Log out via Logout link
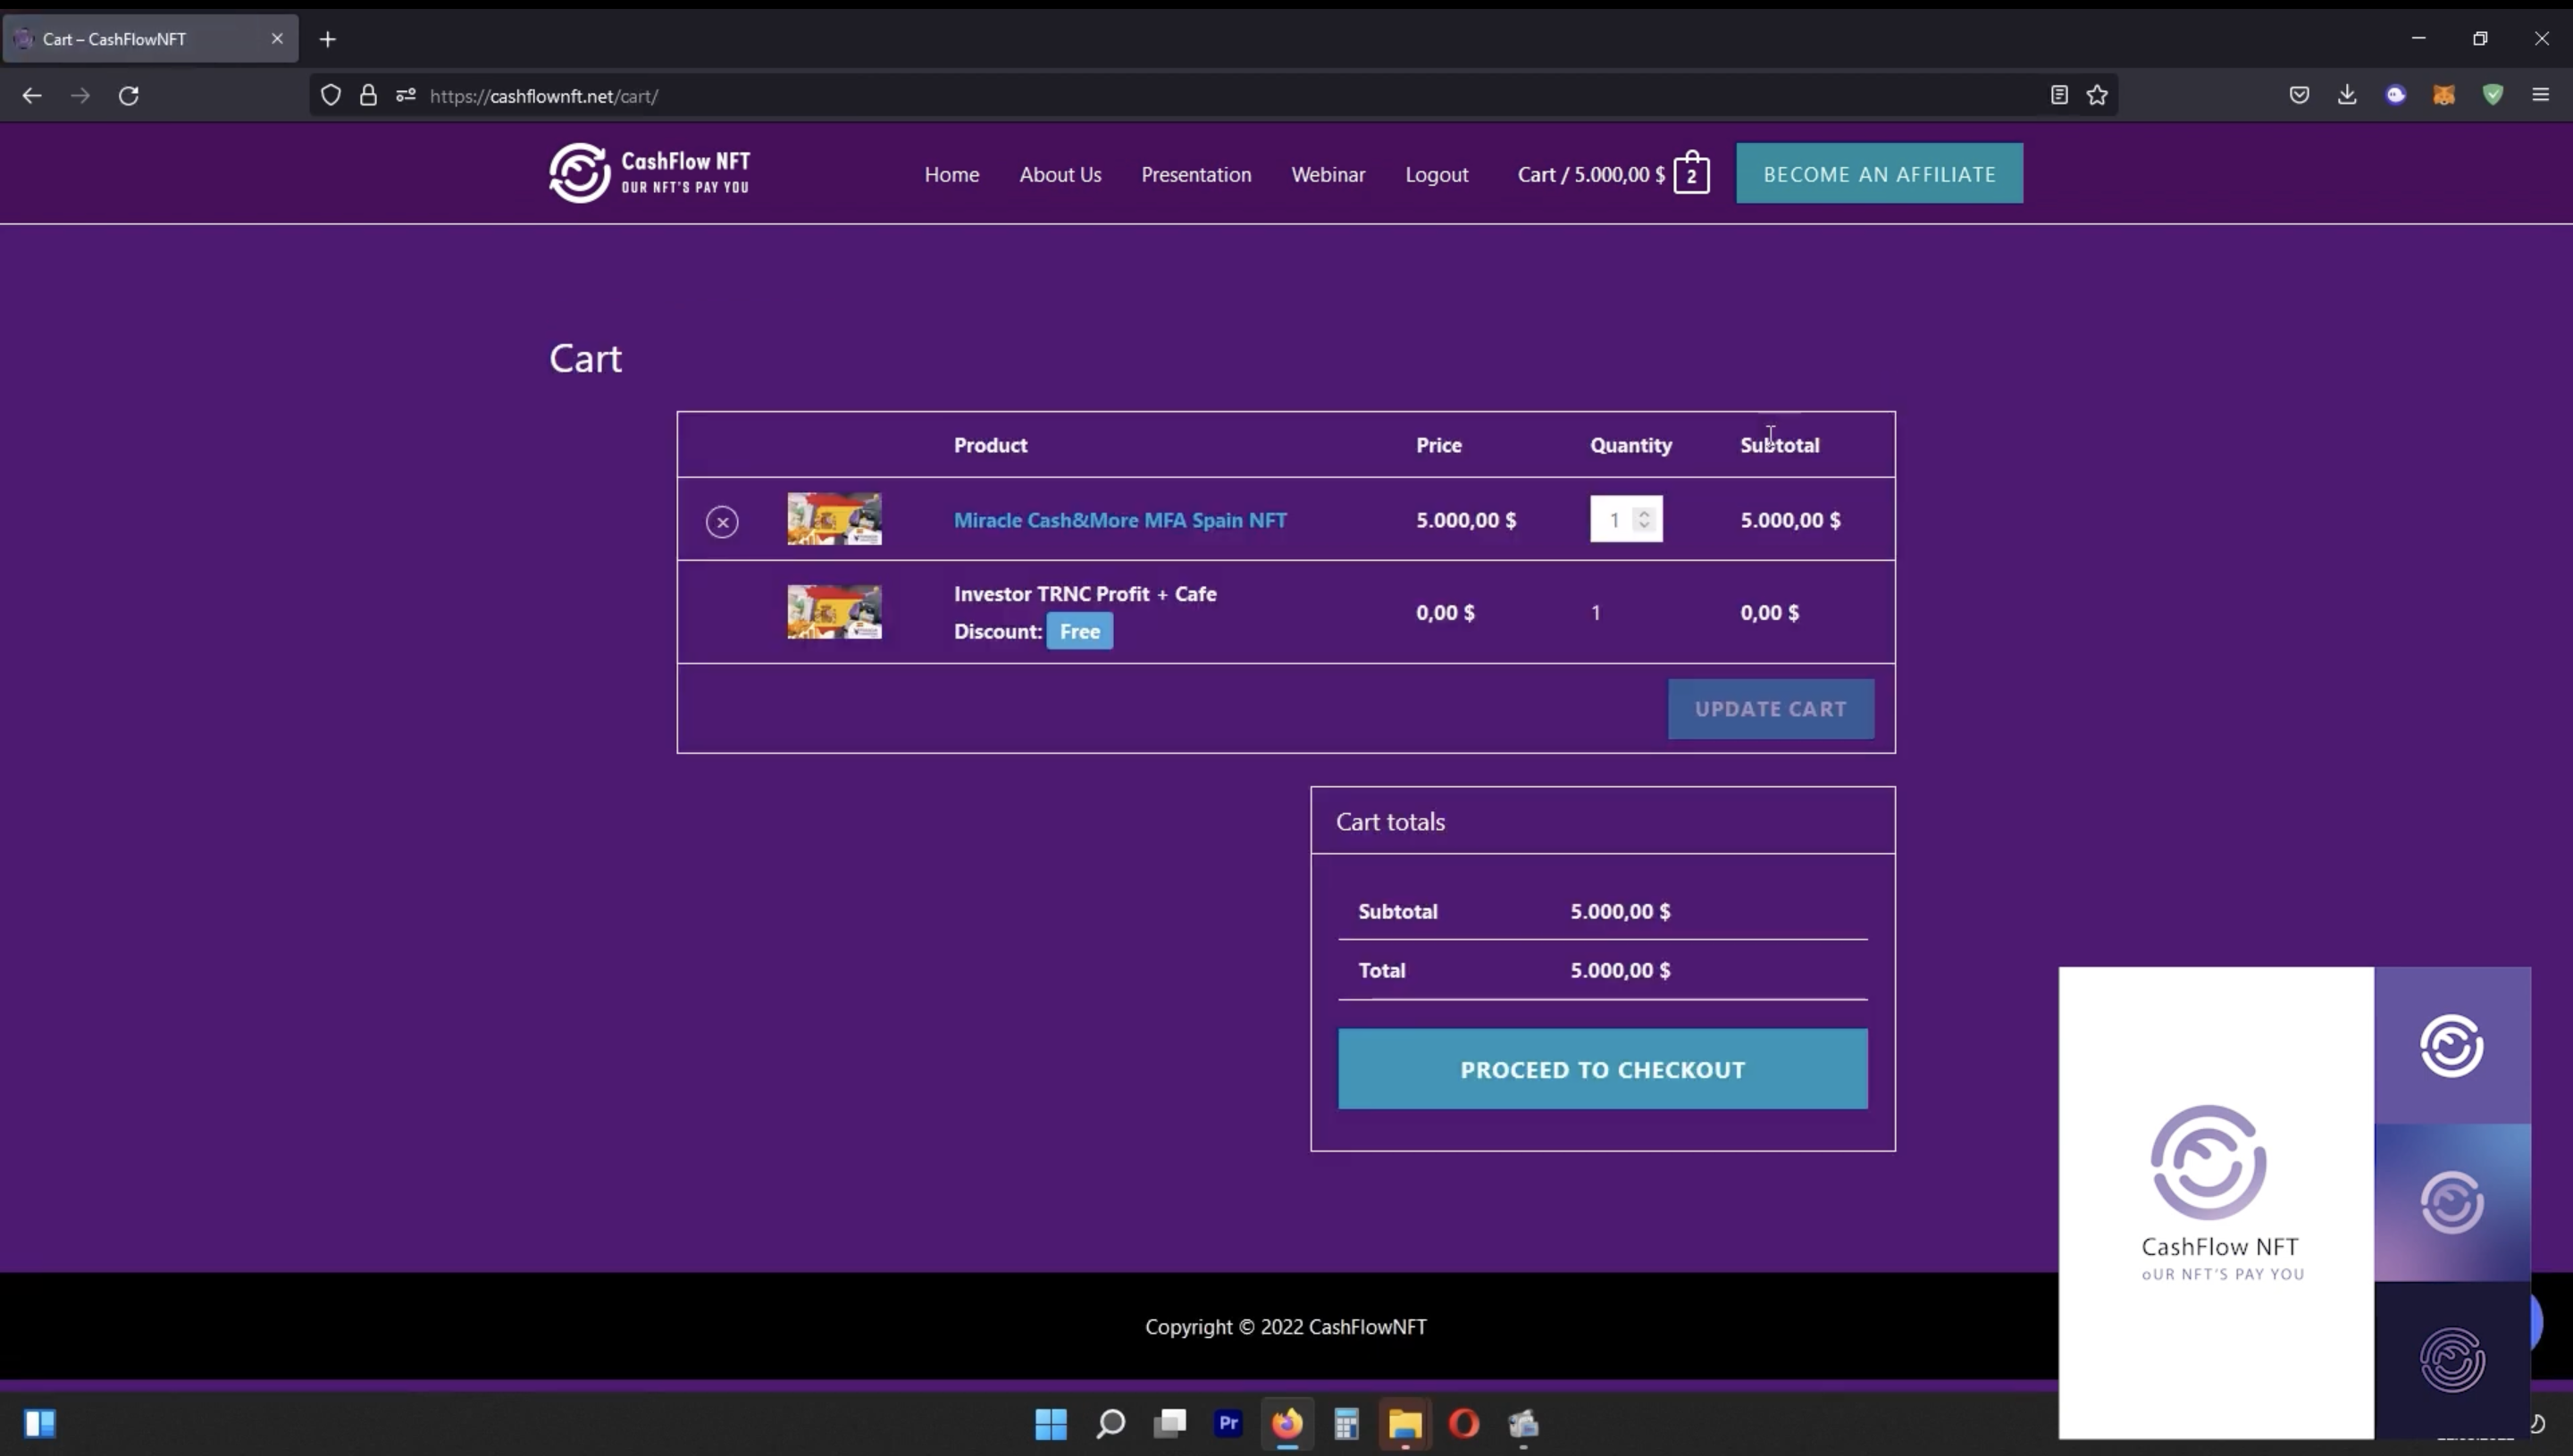The image size is (2573, 1456). point(1437,174)
